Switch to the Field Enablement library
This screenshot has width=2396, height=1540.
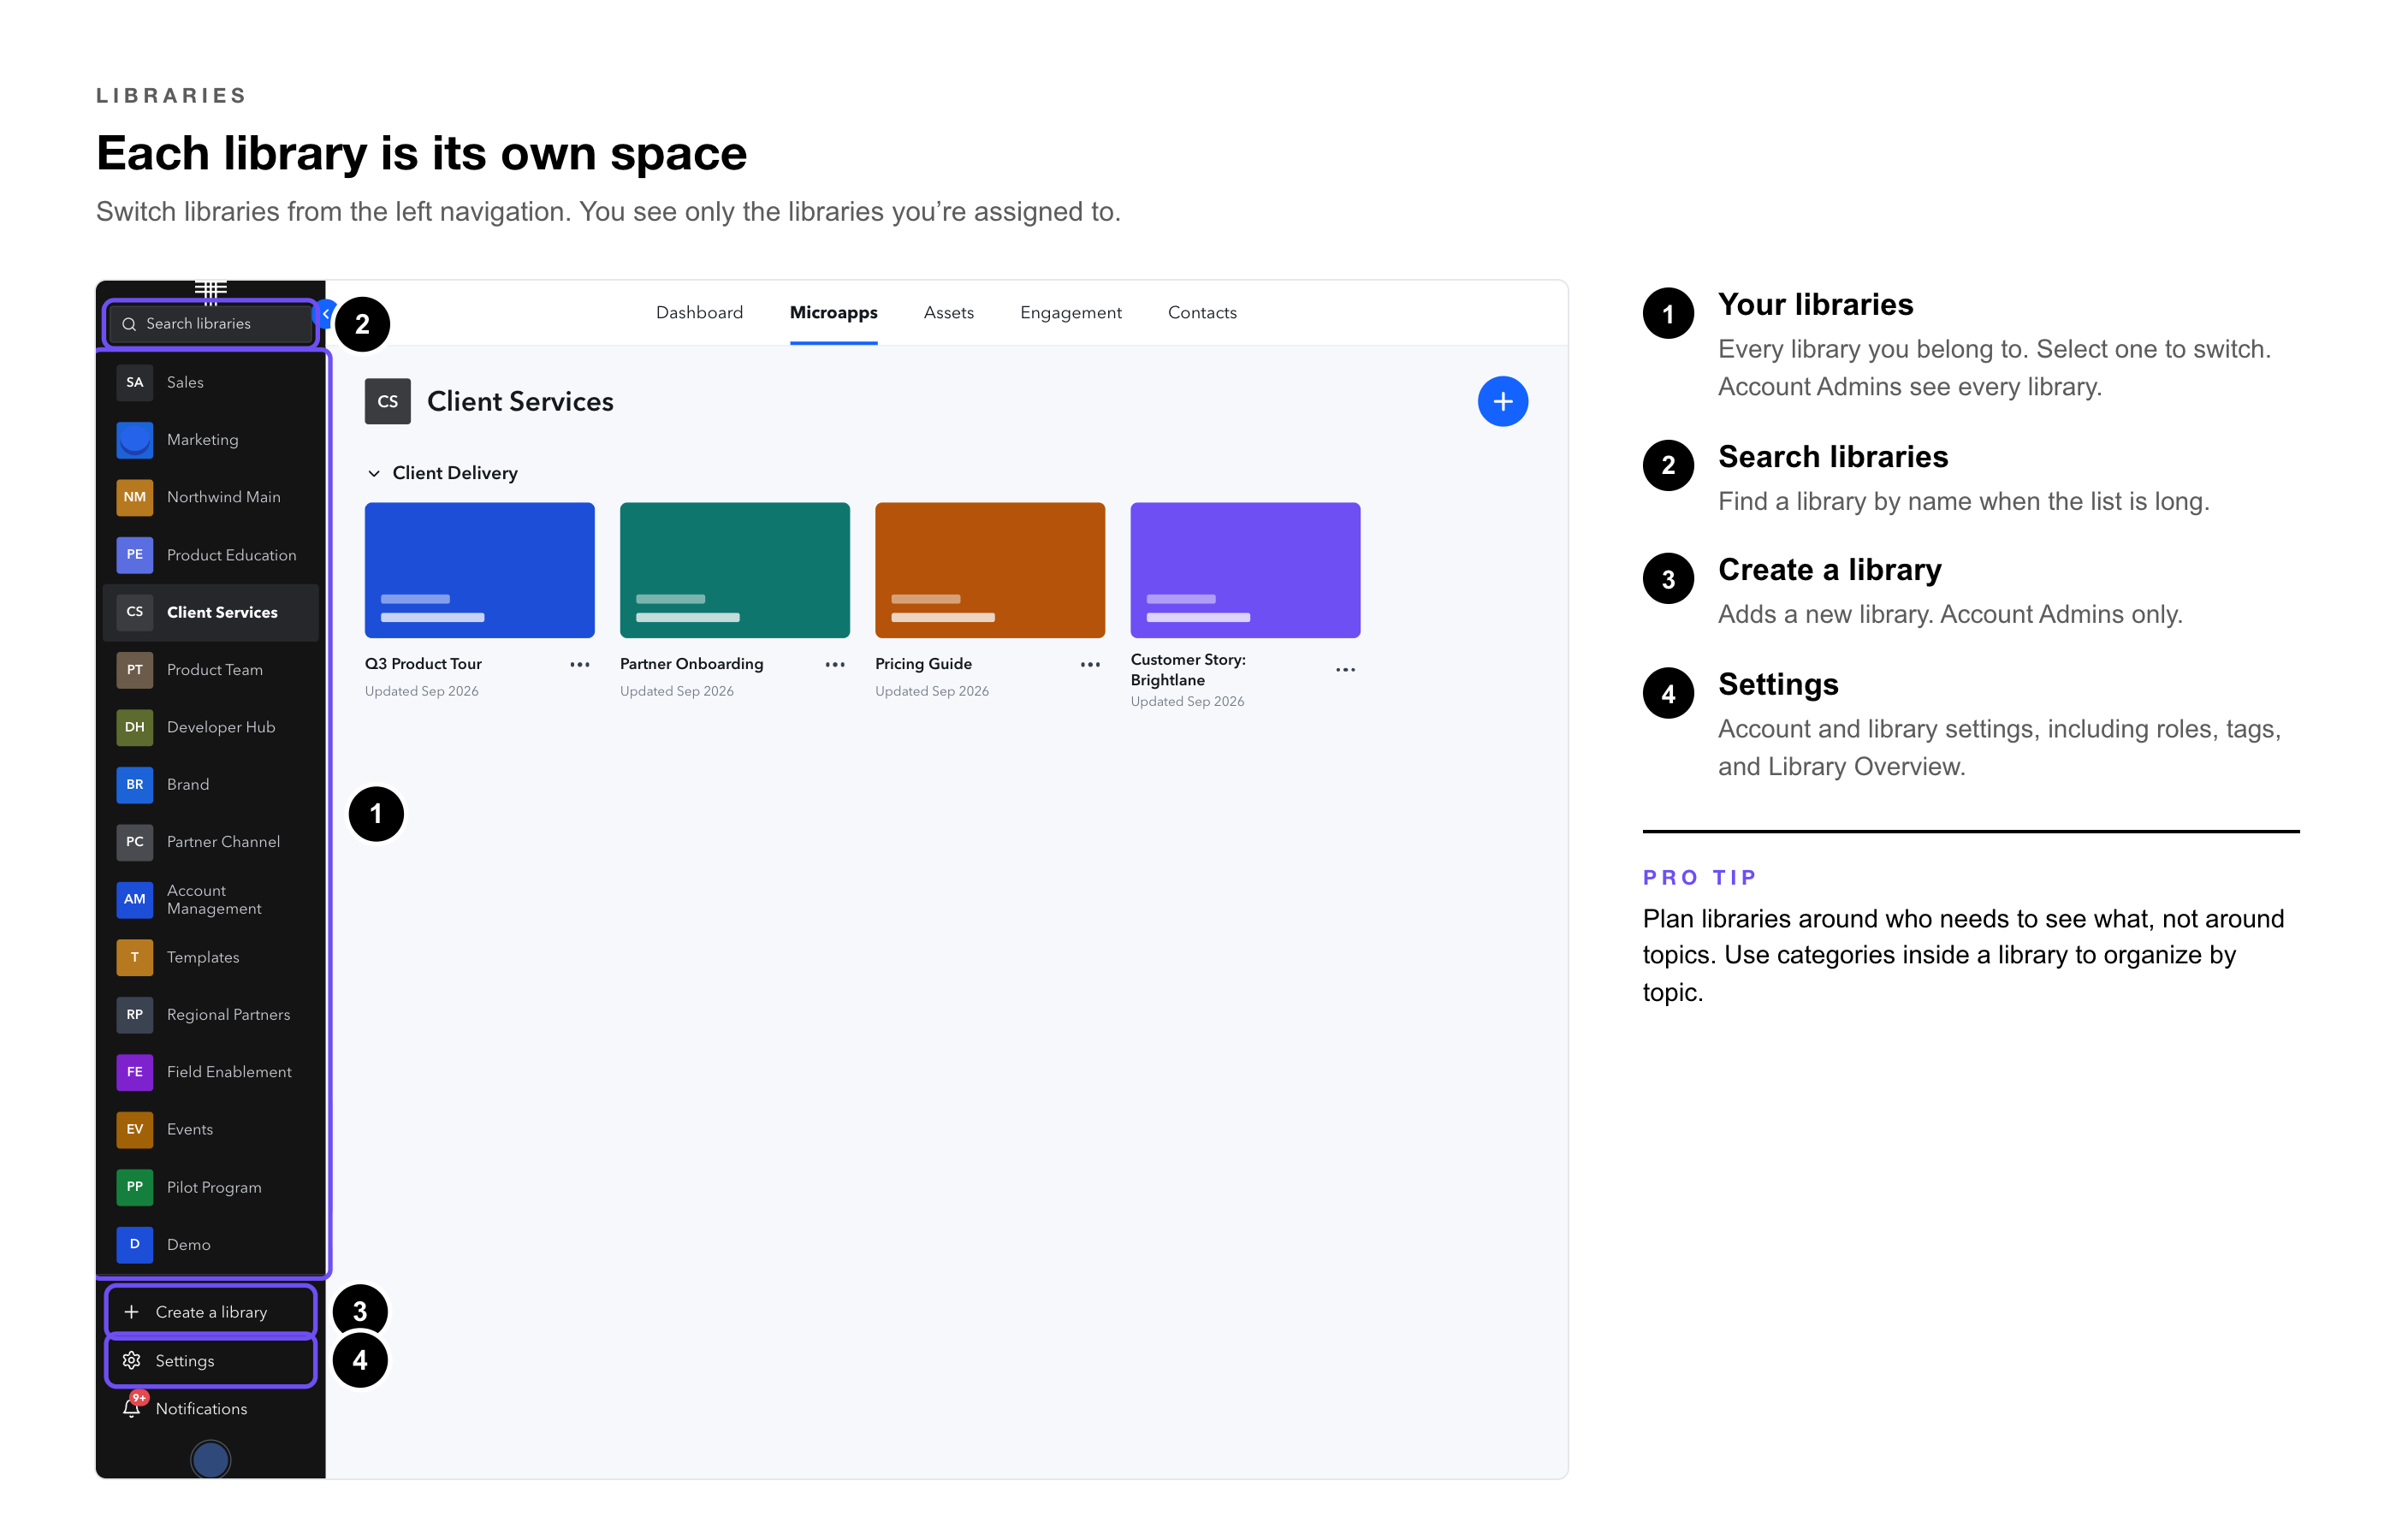(x=211, y=1072)
